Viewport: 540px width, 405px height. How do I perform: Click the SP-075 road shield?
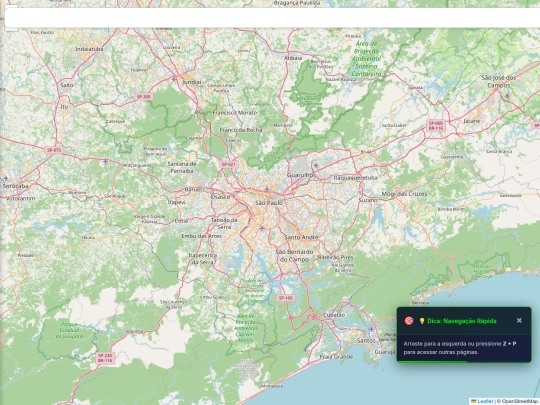click(54, 150)
